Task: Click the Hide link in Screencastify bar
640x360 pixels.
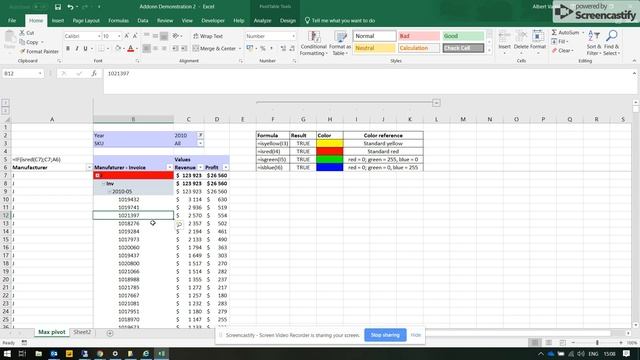Action: point(416,335)
